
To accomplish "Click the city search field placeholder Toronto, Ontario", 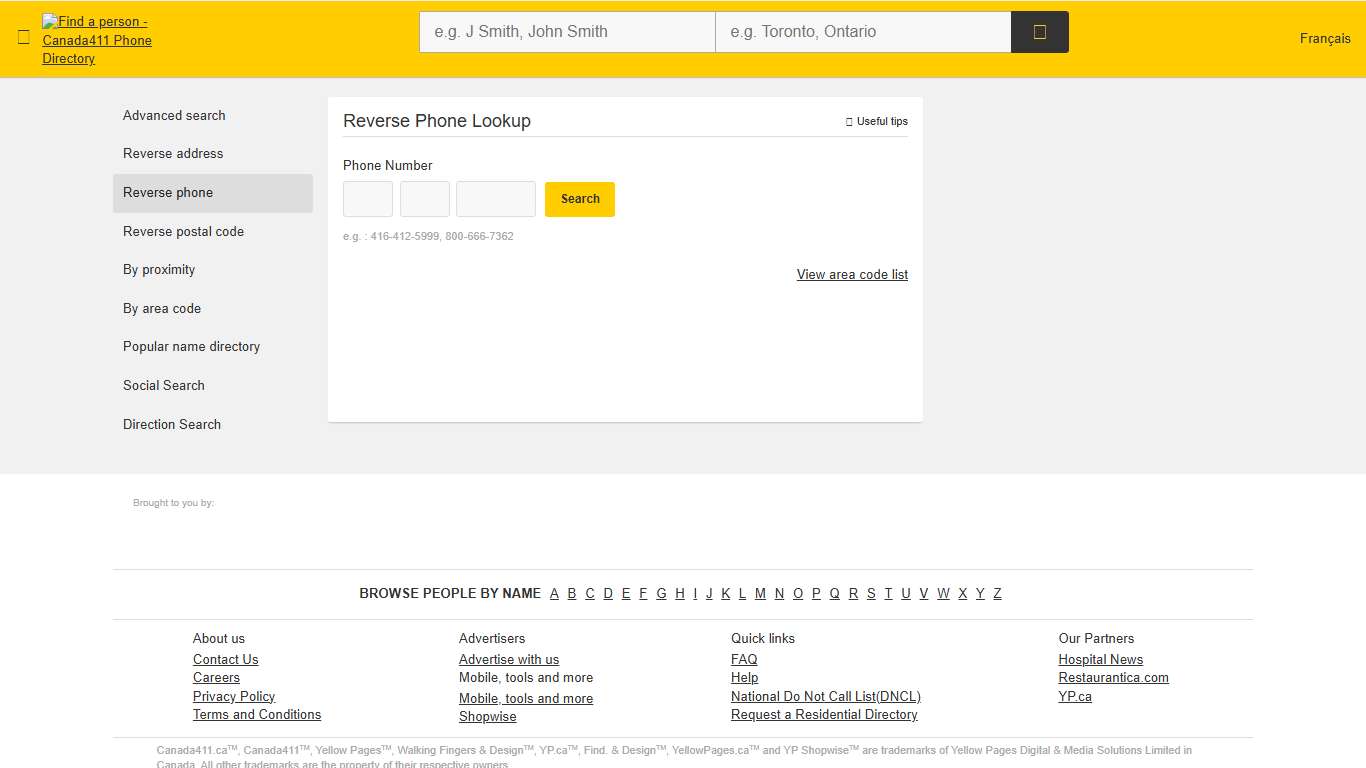I will [863, 31].
